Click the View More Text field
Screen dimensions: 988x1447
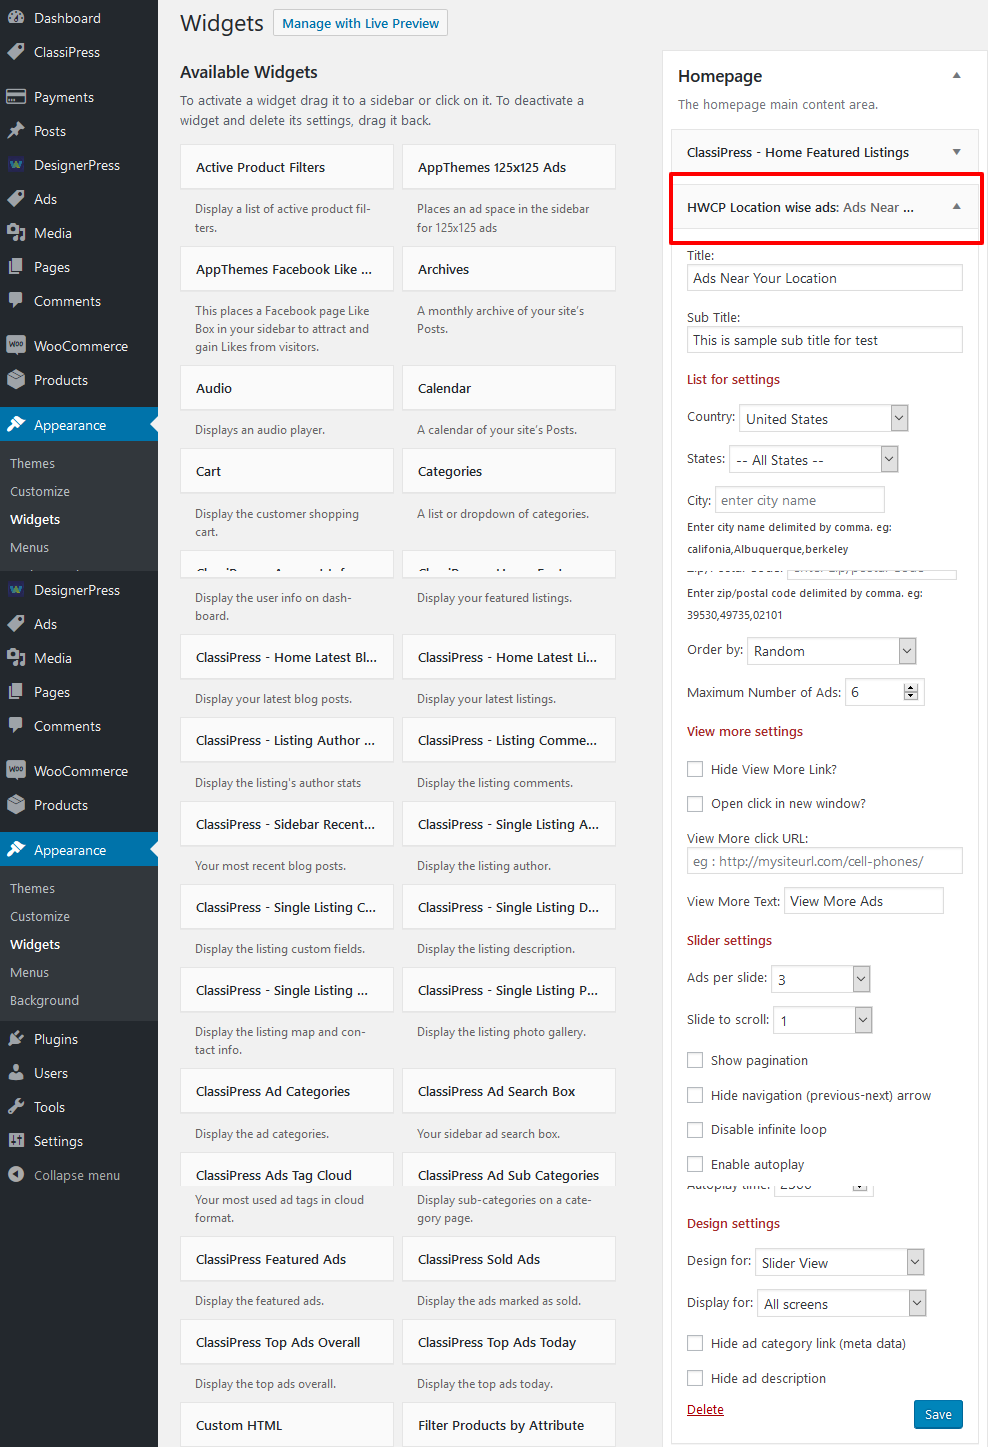tap(864, 901)
